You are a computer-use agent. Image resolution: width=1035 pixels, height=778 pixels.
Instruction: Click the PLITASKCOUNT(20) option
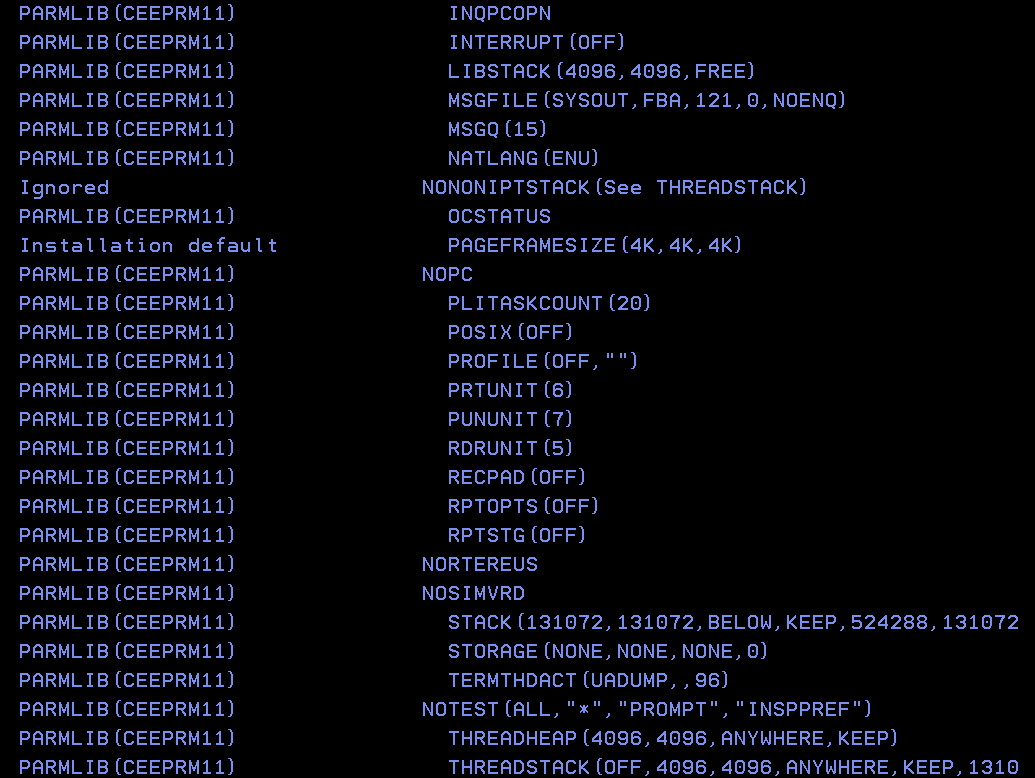coord(549,304)
